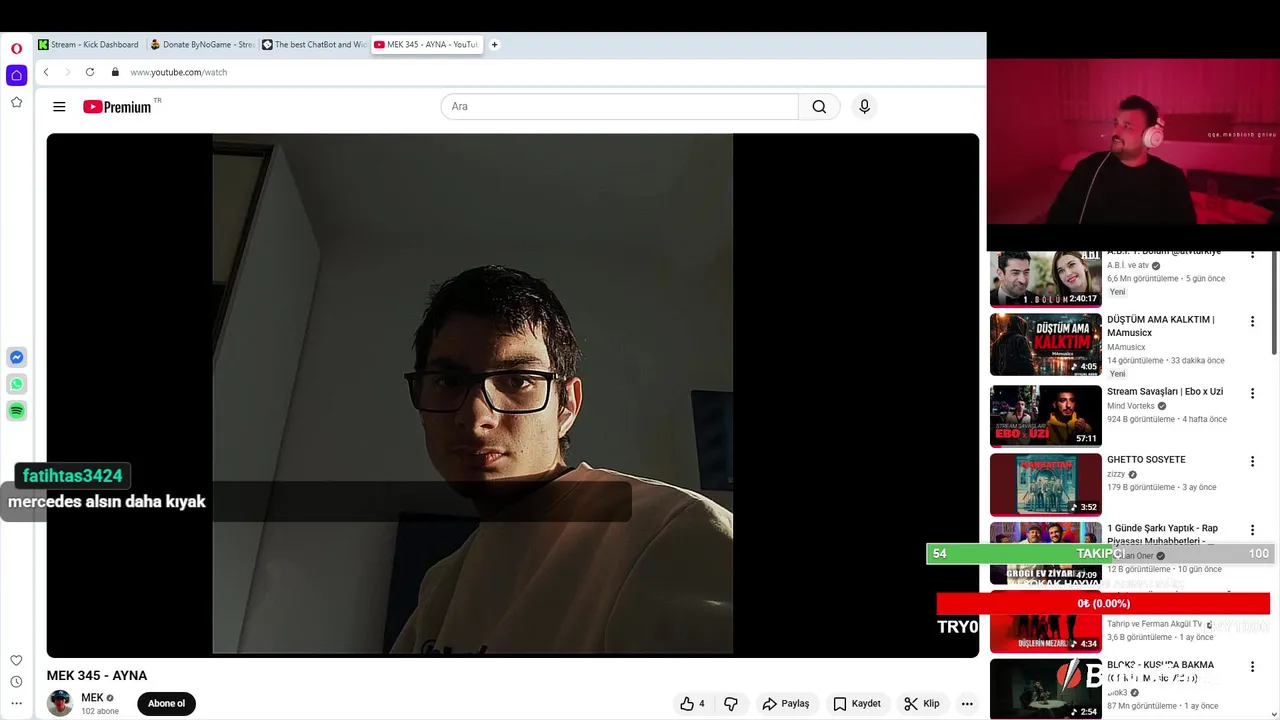Create a clip with Klip button
1280x720 pixels.
922,704
